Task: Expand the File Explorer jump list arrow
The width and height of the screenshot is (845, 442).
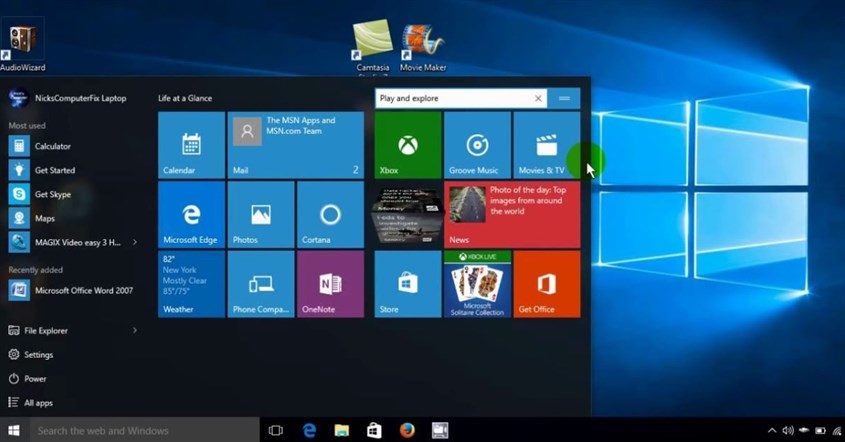Action: [x=135, y=330]
